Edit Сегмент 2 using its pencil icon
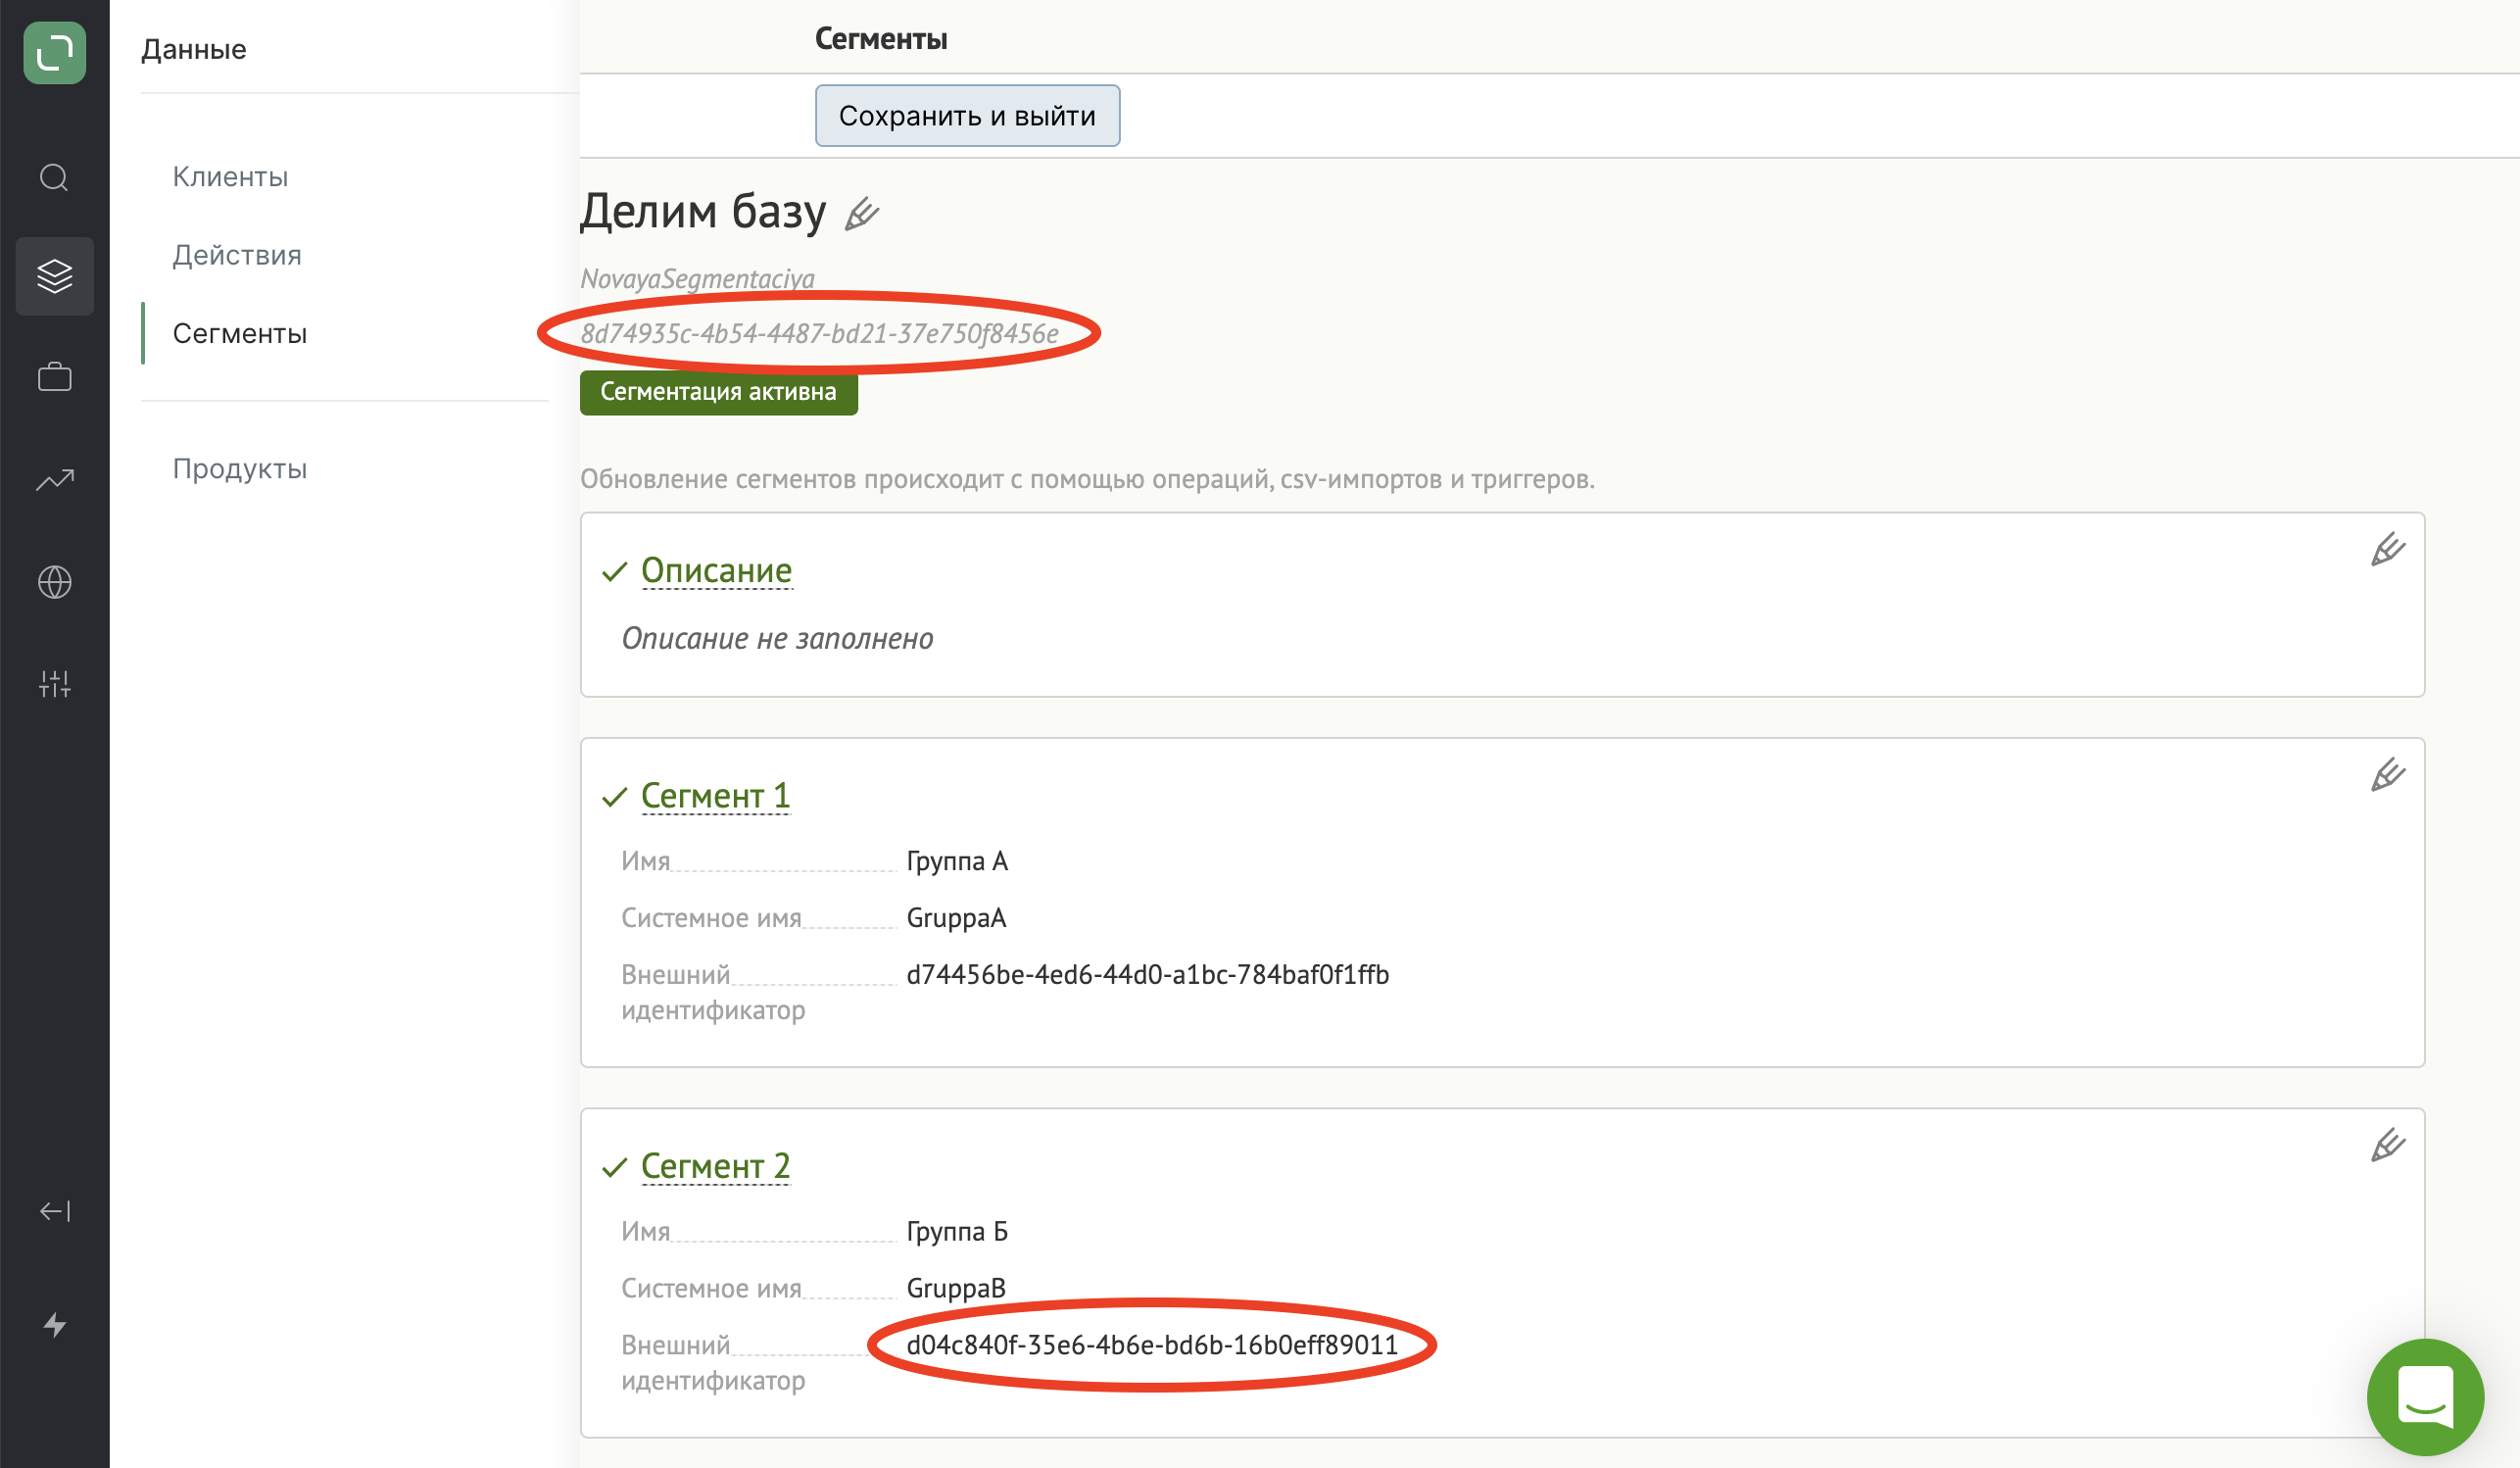 pyautogui.click(x=2388, y=1144)
